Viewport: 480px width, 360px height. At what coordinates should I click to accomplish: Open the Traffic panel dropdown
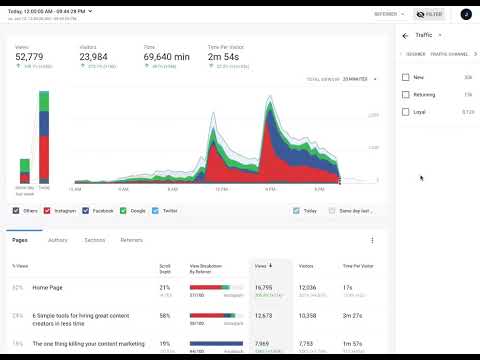[440, 35]
